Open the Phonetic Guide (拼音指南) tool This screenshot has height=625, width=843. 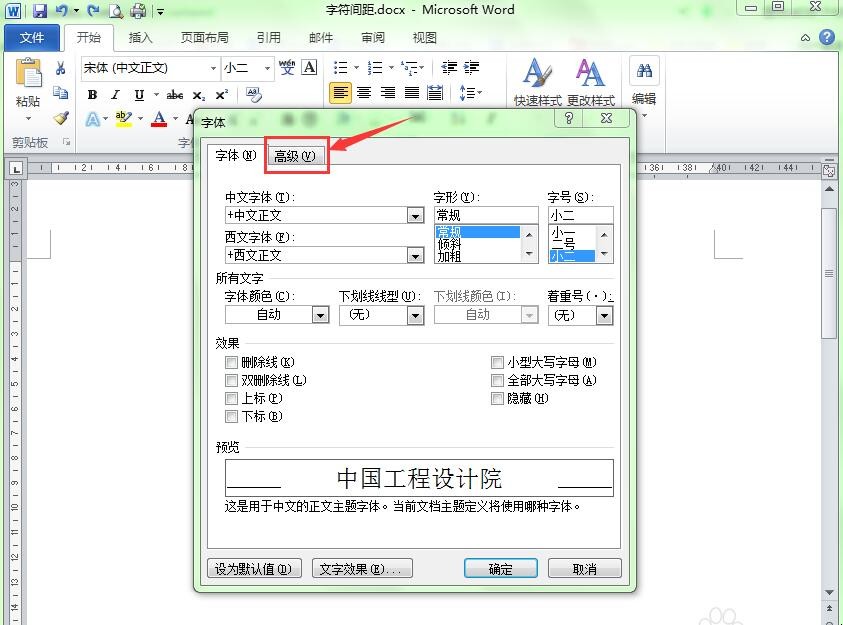point(288,68)
